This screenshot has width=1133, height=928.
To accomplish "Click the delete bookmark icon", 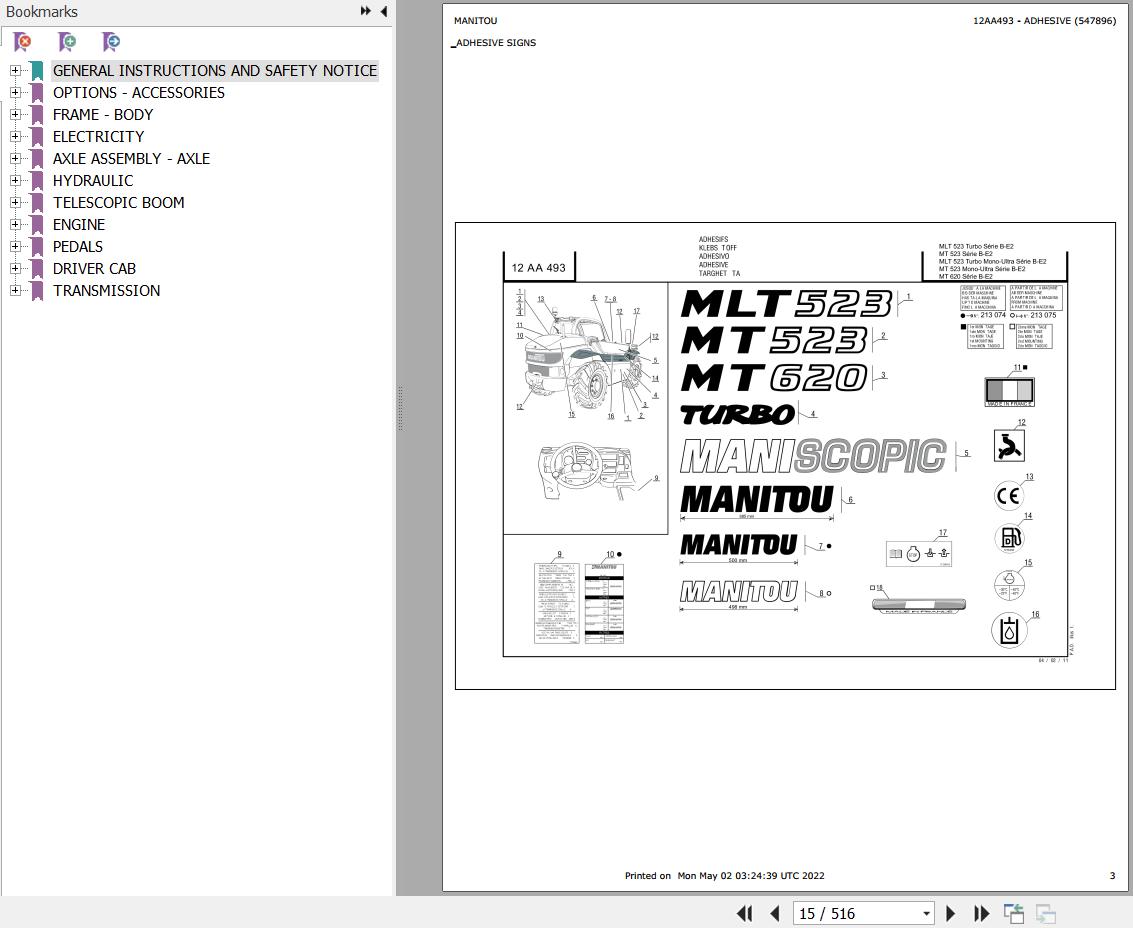I will point(22,42).
